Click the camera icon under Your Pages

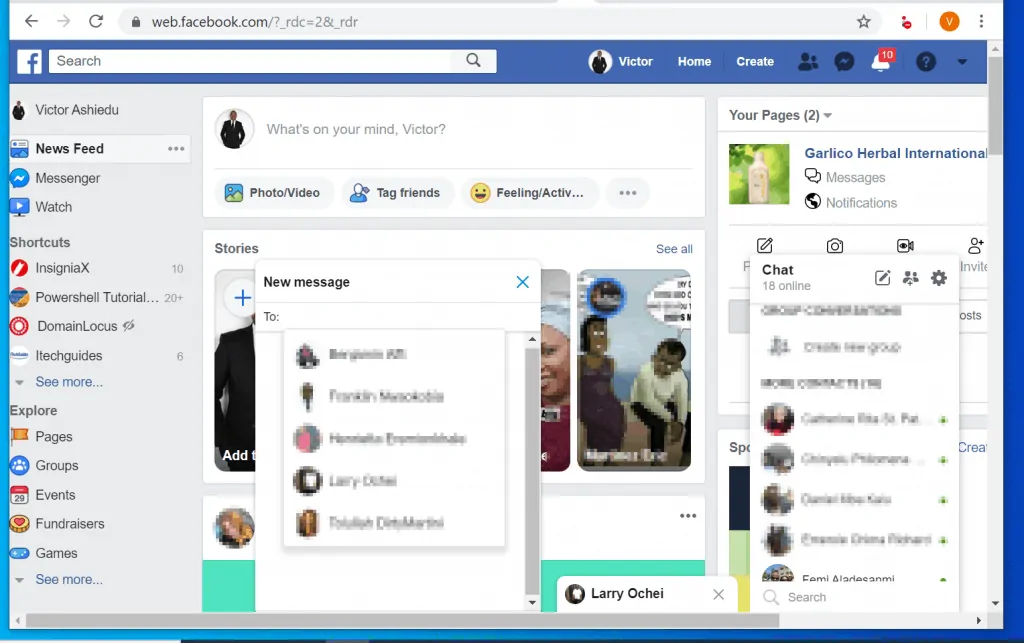(x=835, y=245)
